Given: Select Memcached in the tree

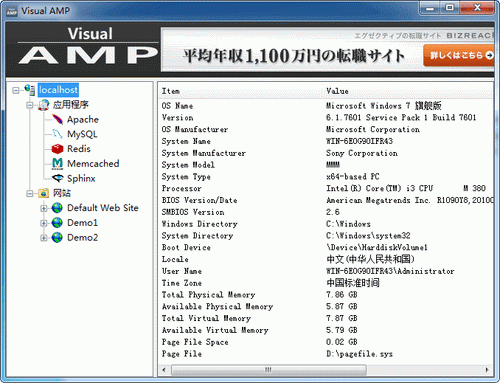Looking at the screenshot, I should click(x=93, y=164).
